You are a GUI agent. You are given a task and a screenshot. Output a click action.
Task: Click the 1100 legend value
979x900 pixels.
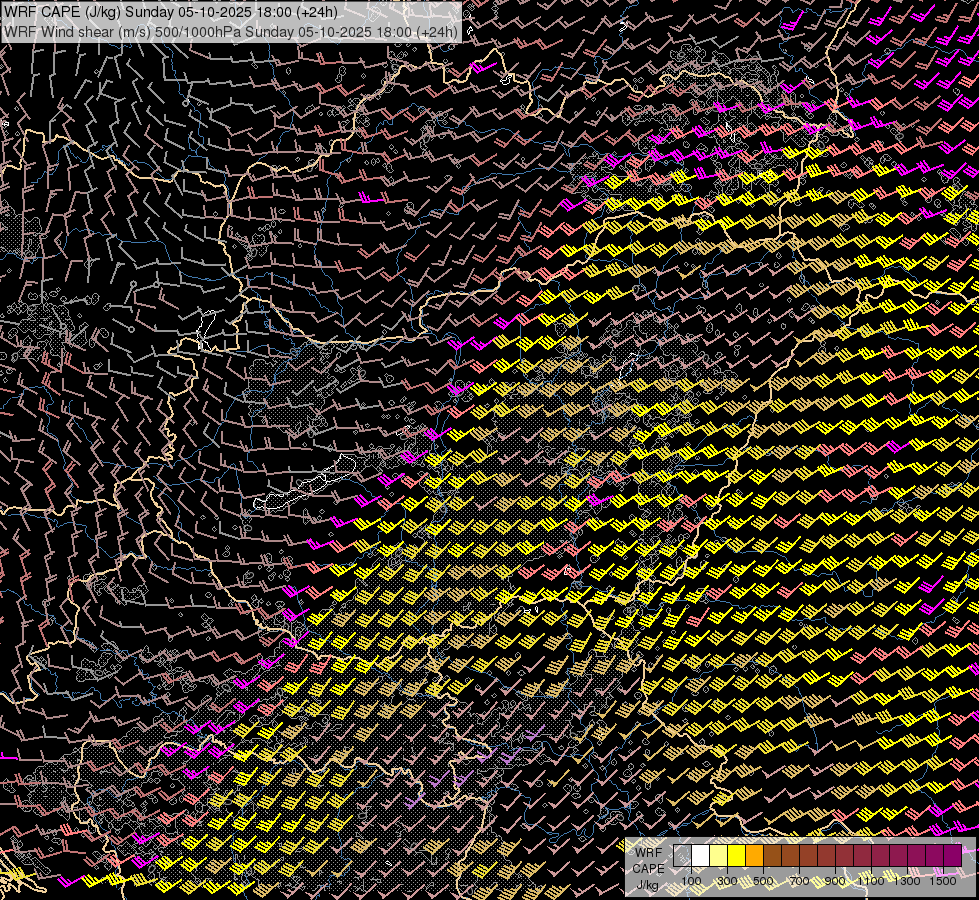click(x=871, y=881)
